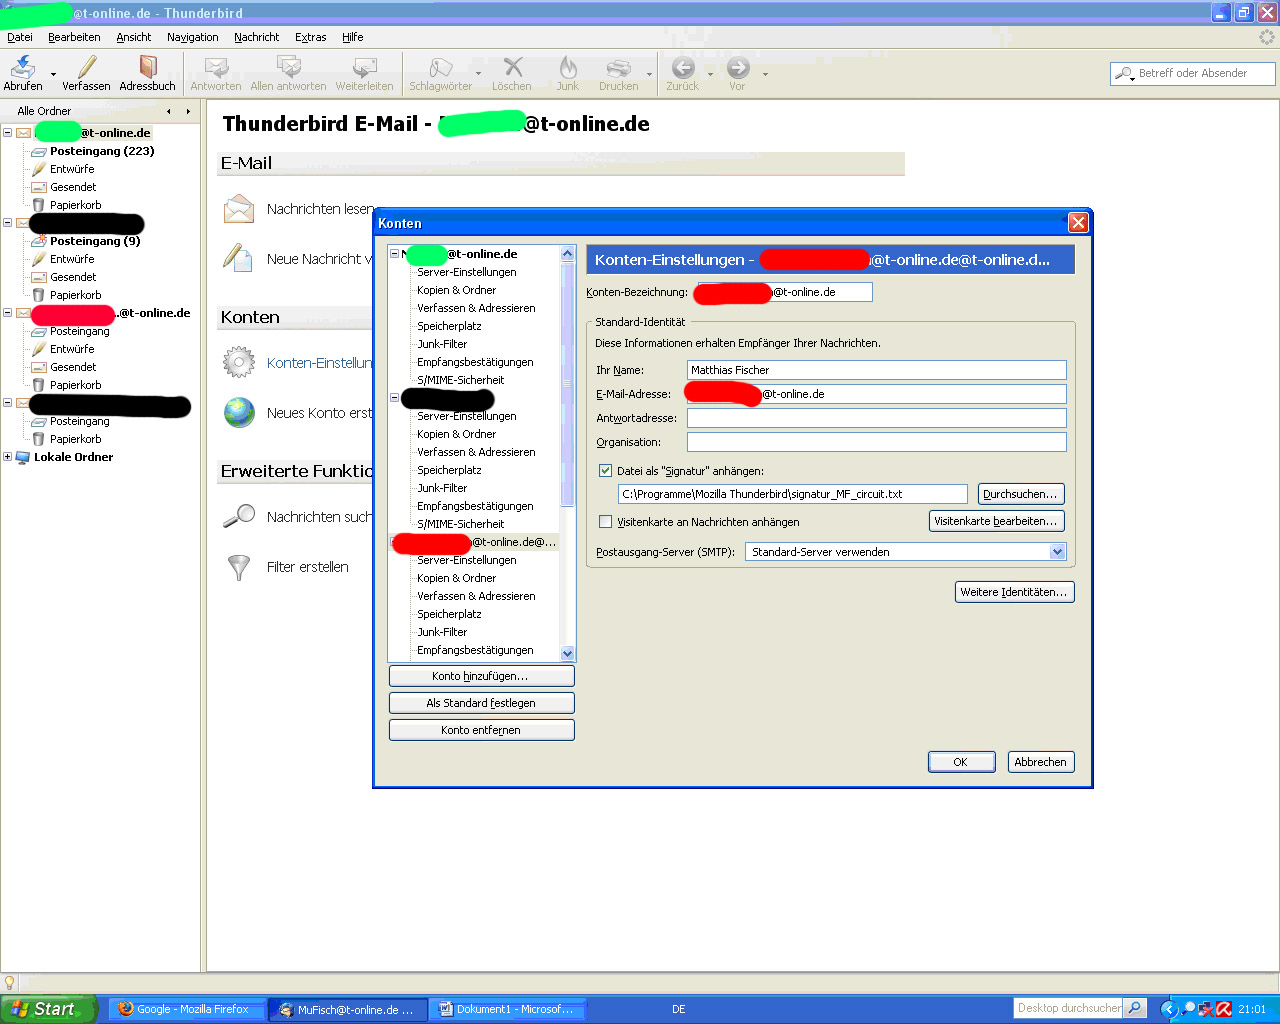Switch to Dokument1 - Microsoft taskbar item
Screen dimensions: 1280x1024
tap(509, 1009)
